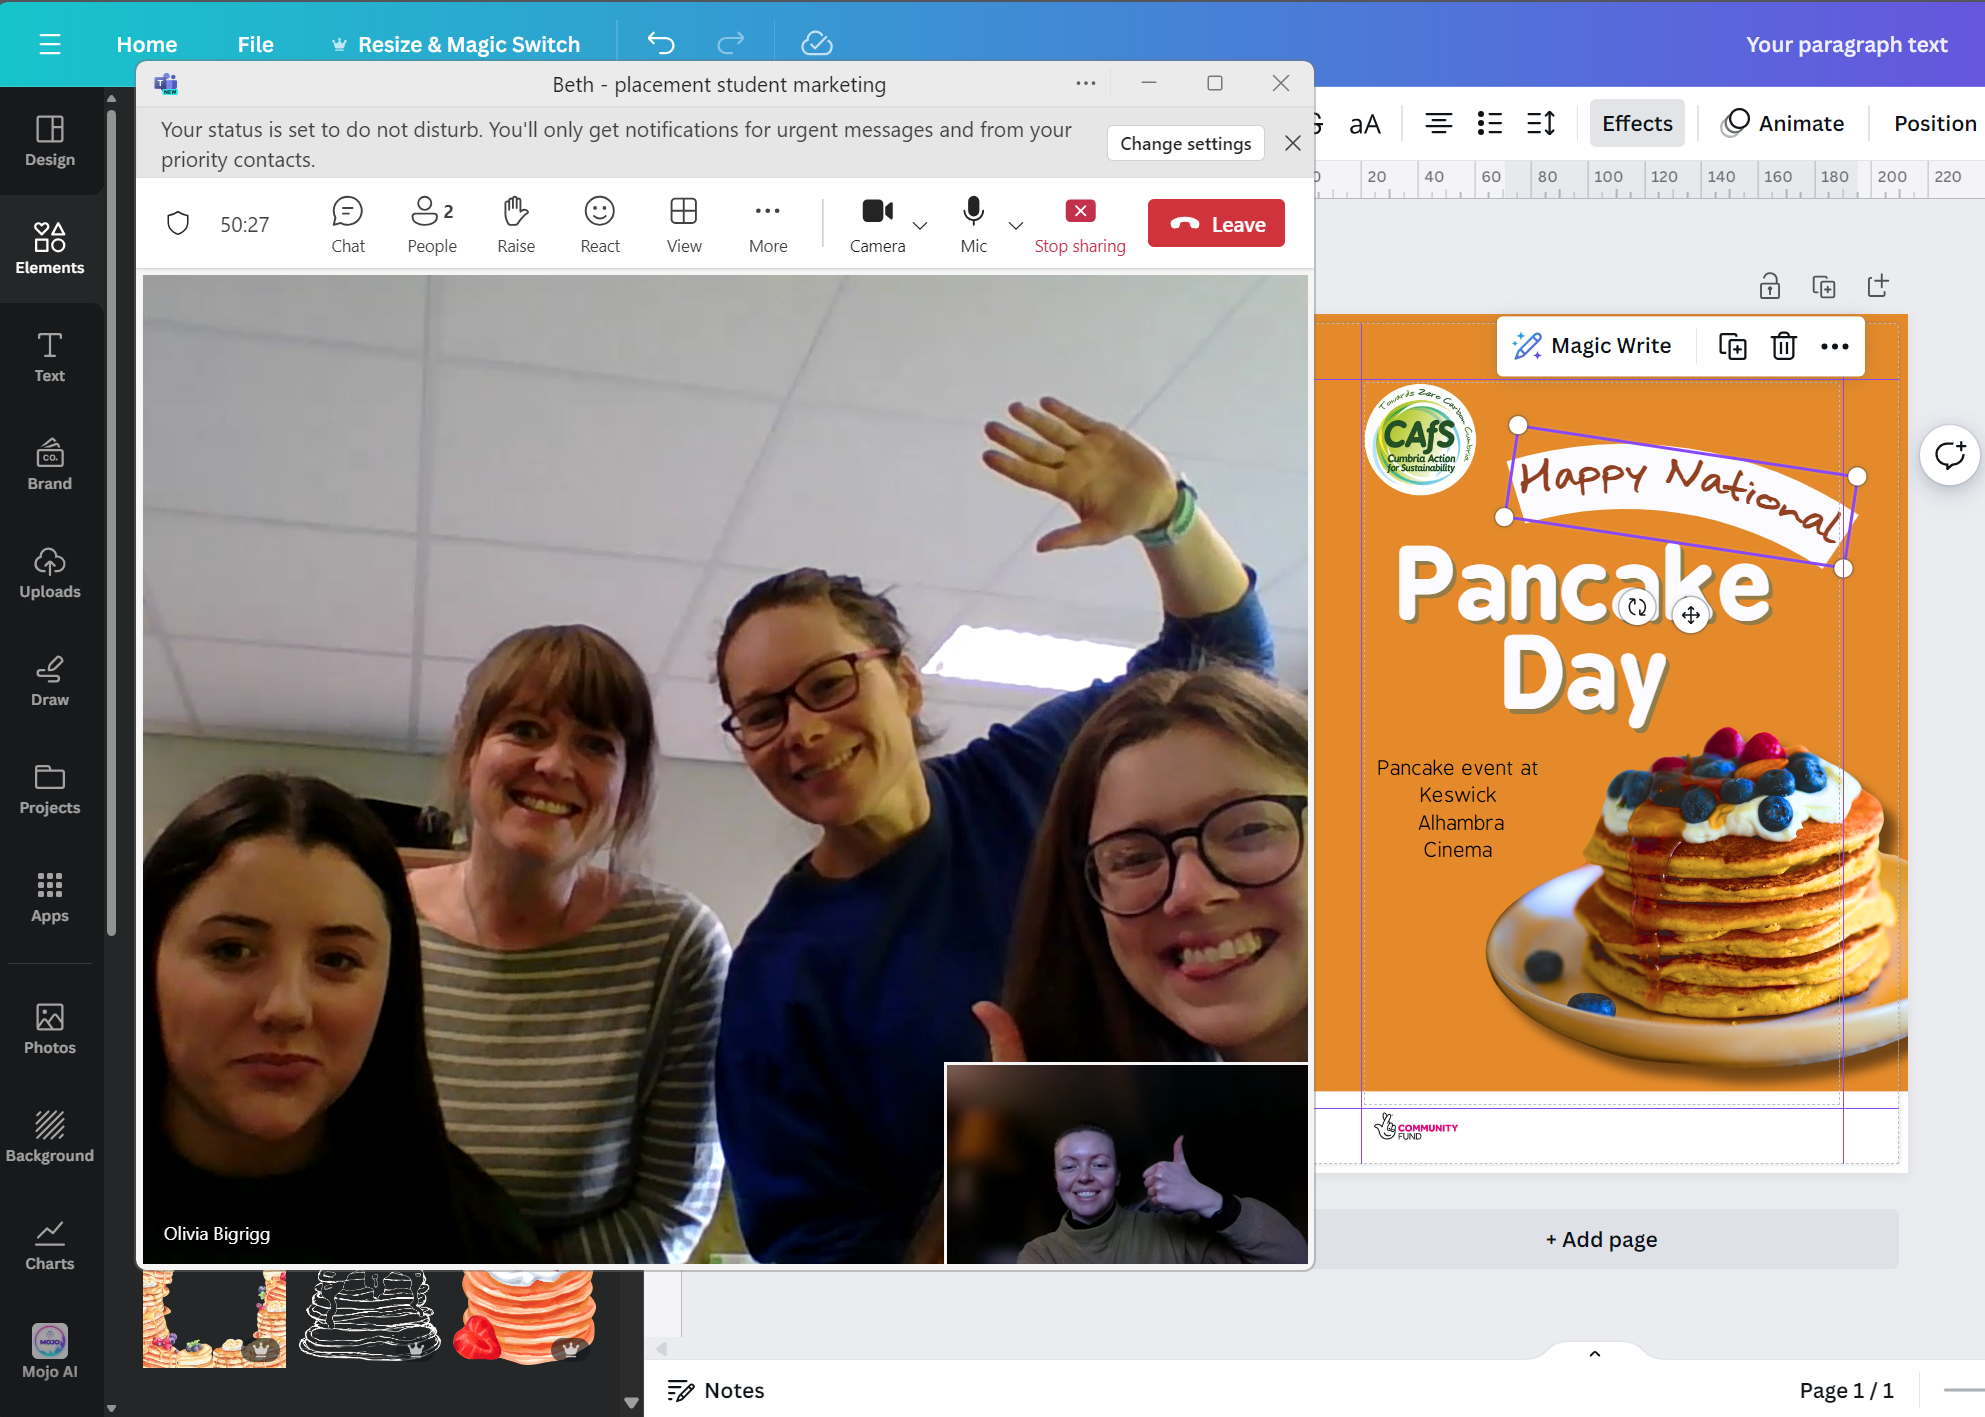Expand the Mic options dropdown arrow

coord(1016,225)
